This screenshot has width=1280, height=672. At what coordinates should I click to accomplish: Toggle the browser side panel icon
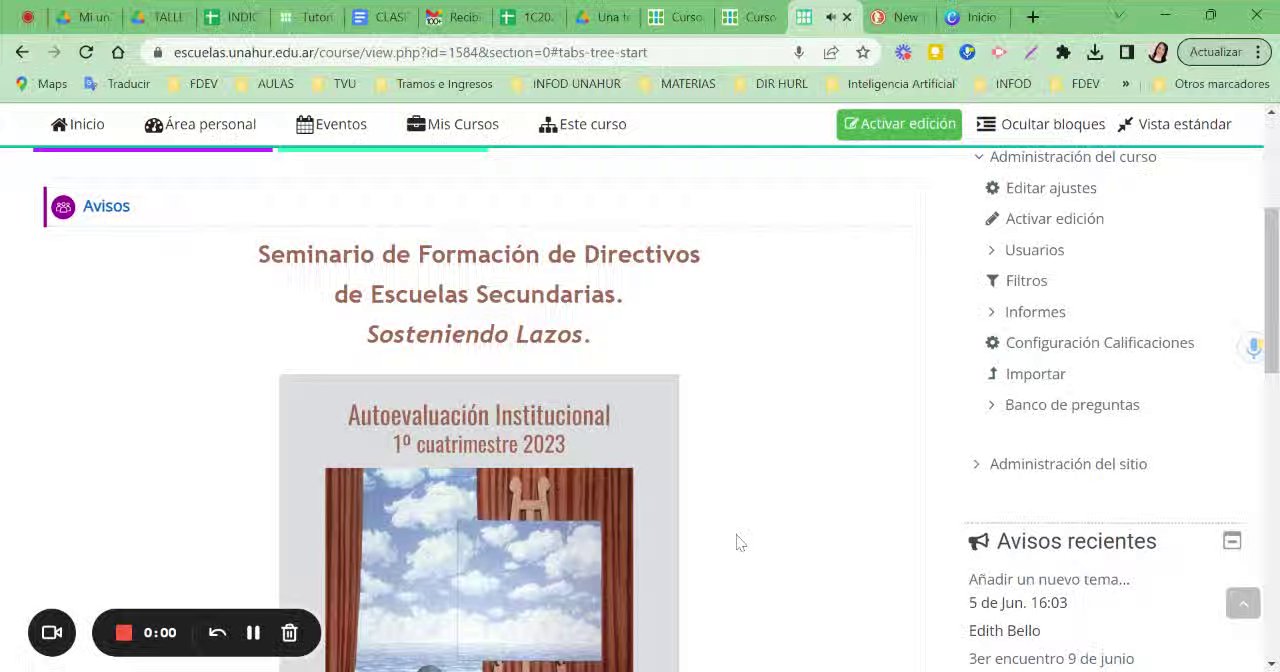tap(1127, 52)
